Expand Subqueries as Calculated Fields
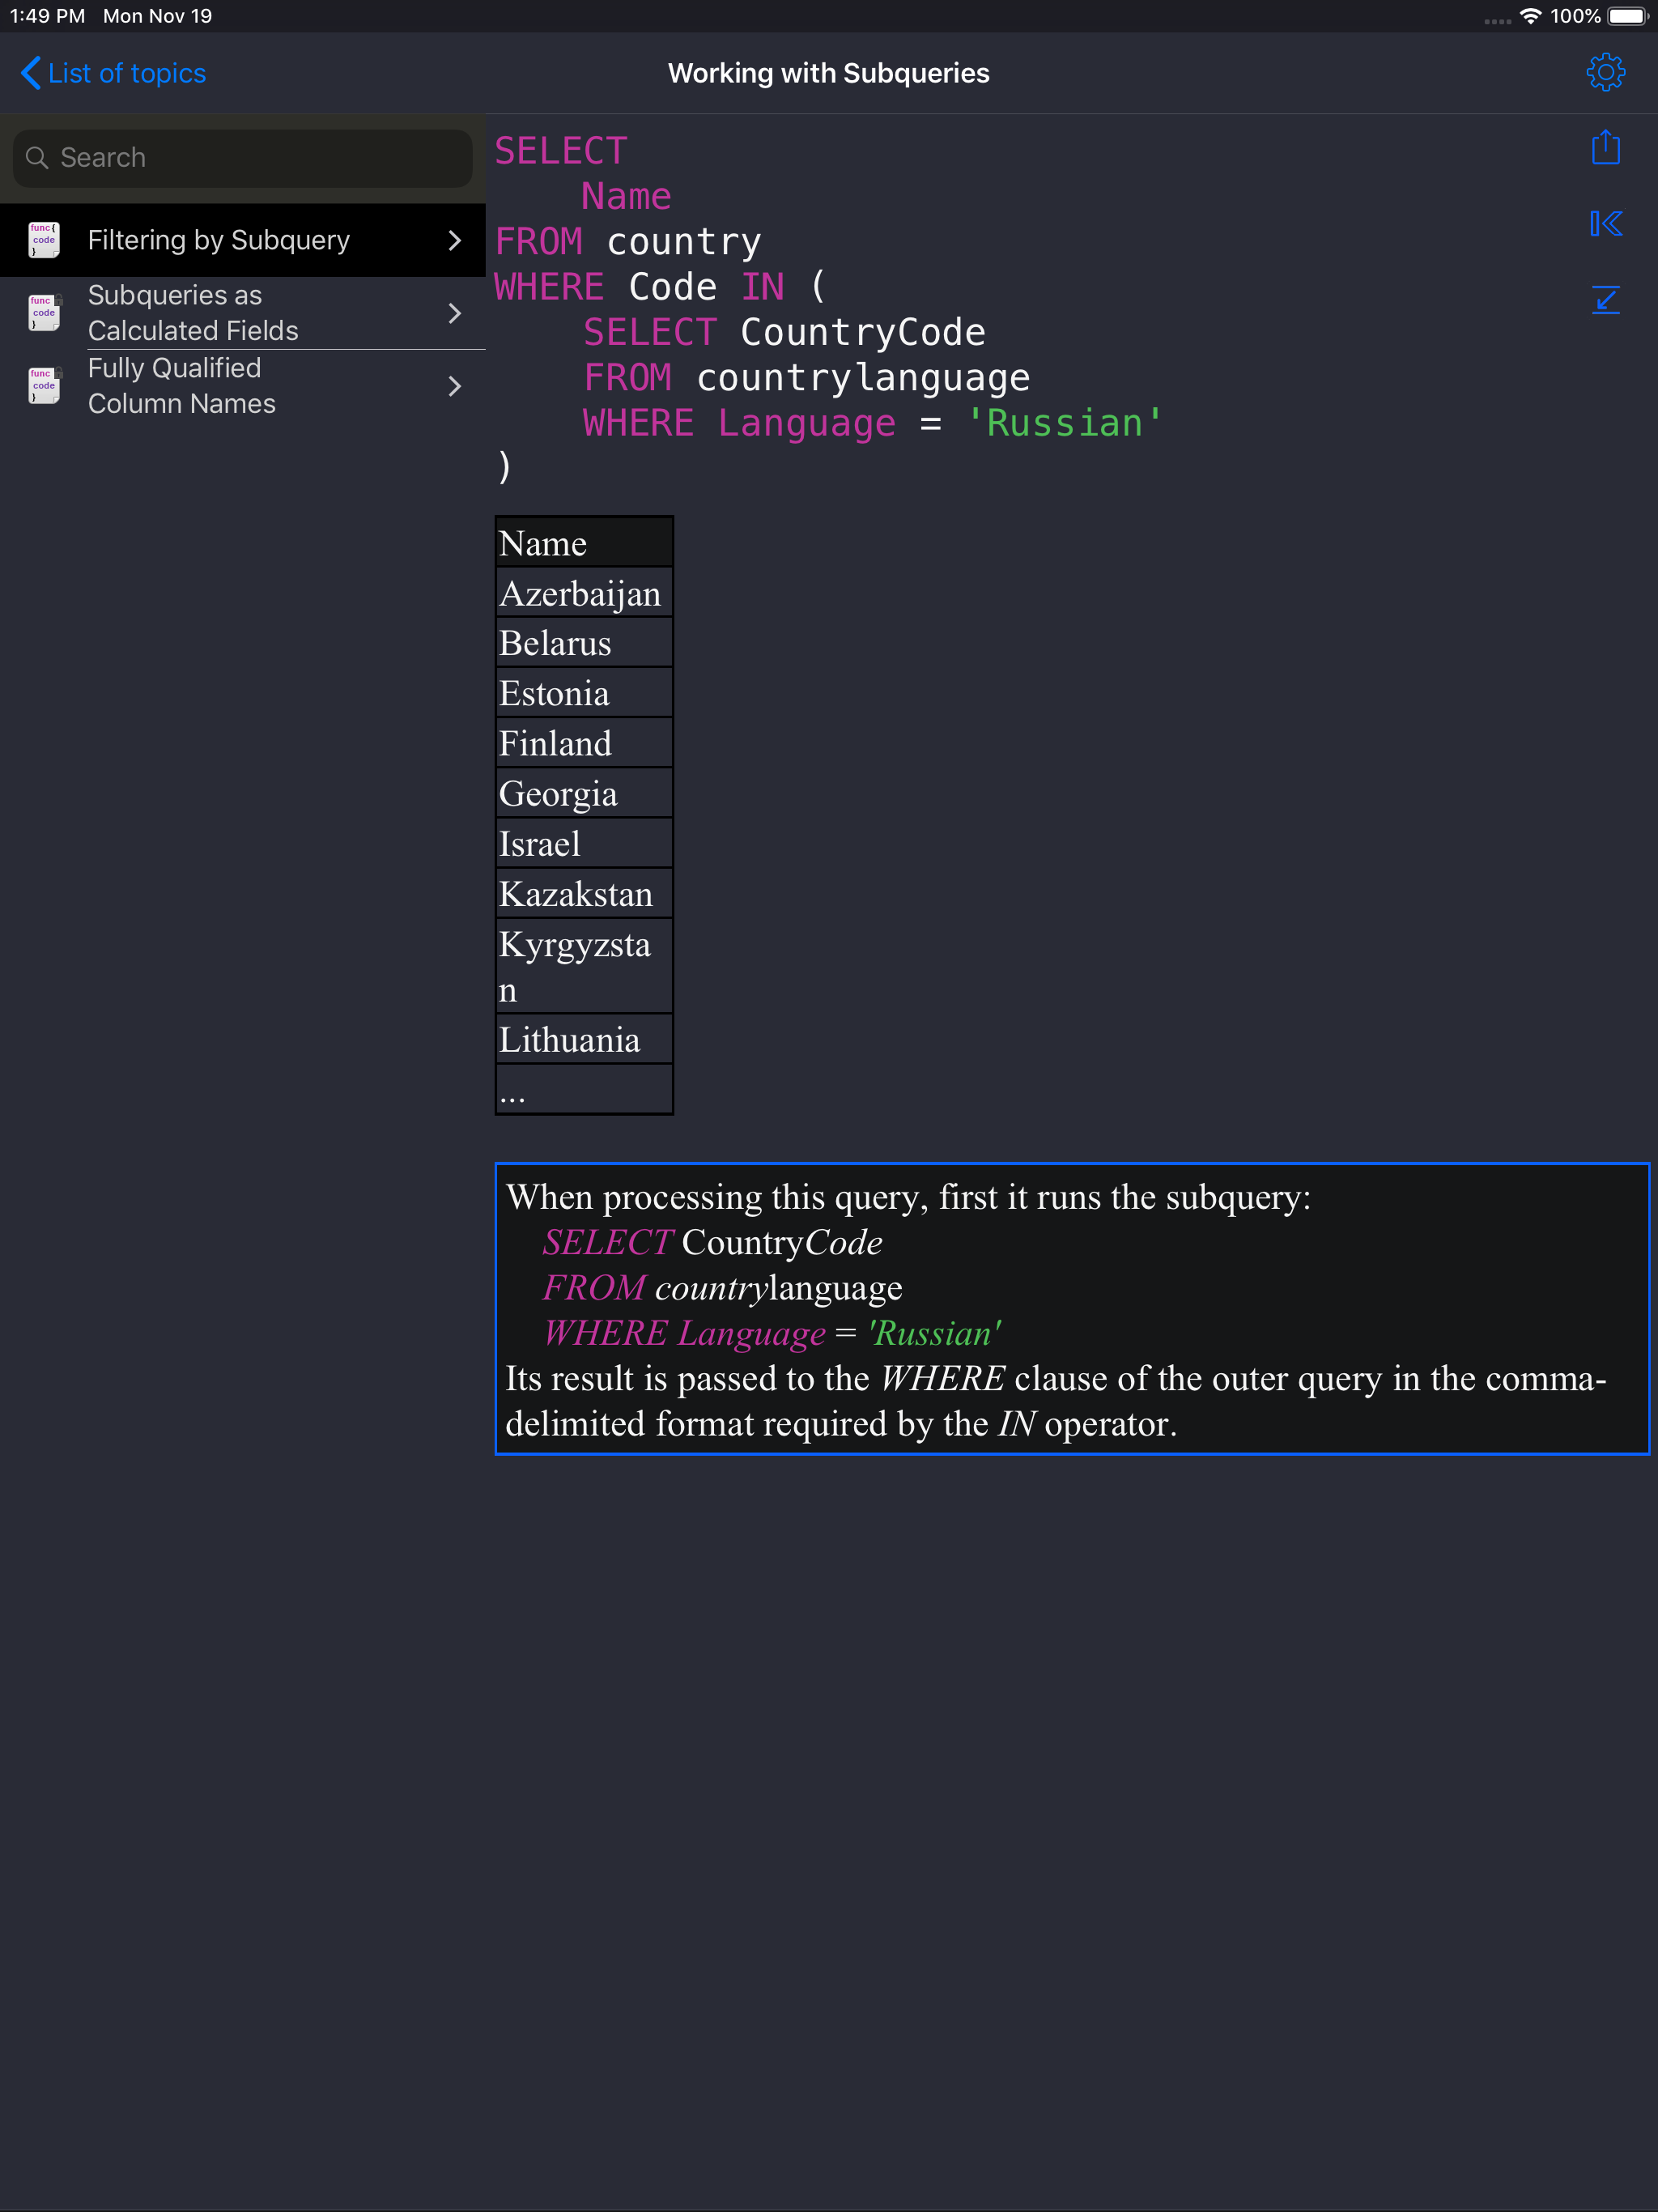This screenshot has height=2212, width=1658. [x=455, y=313]
